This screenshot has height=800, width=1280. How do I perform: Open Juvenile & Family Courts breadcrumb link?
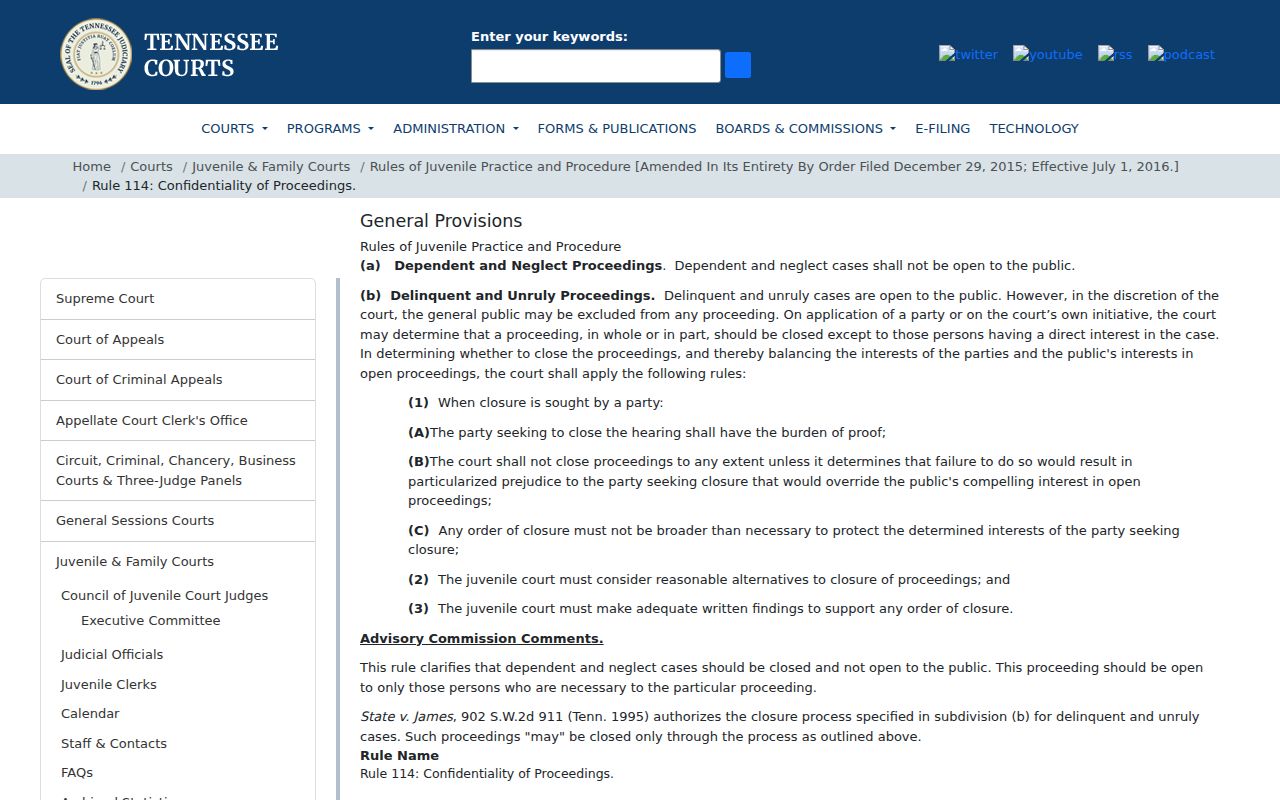[271, 166]
